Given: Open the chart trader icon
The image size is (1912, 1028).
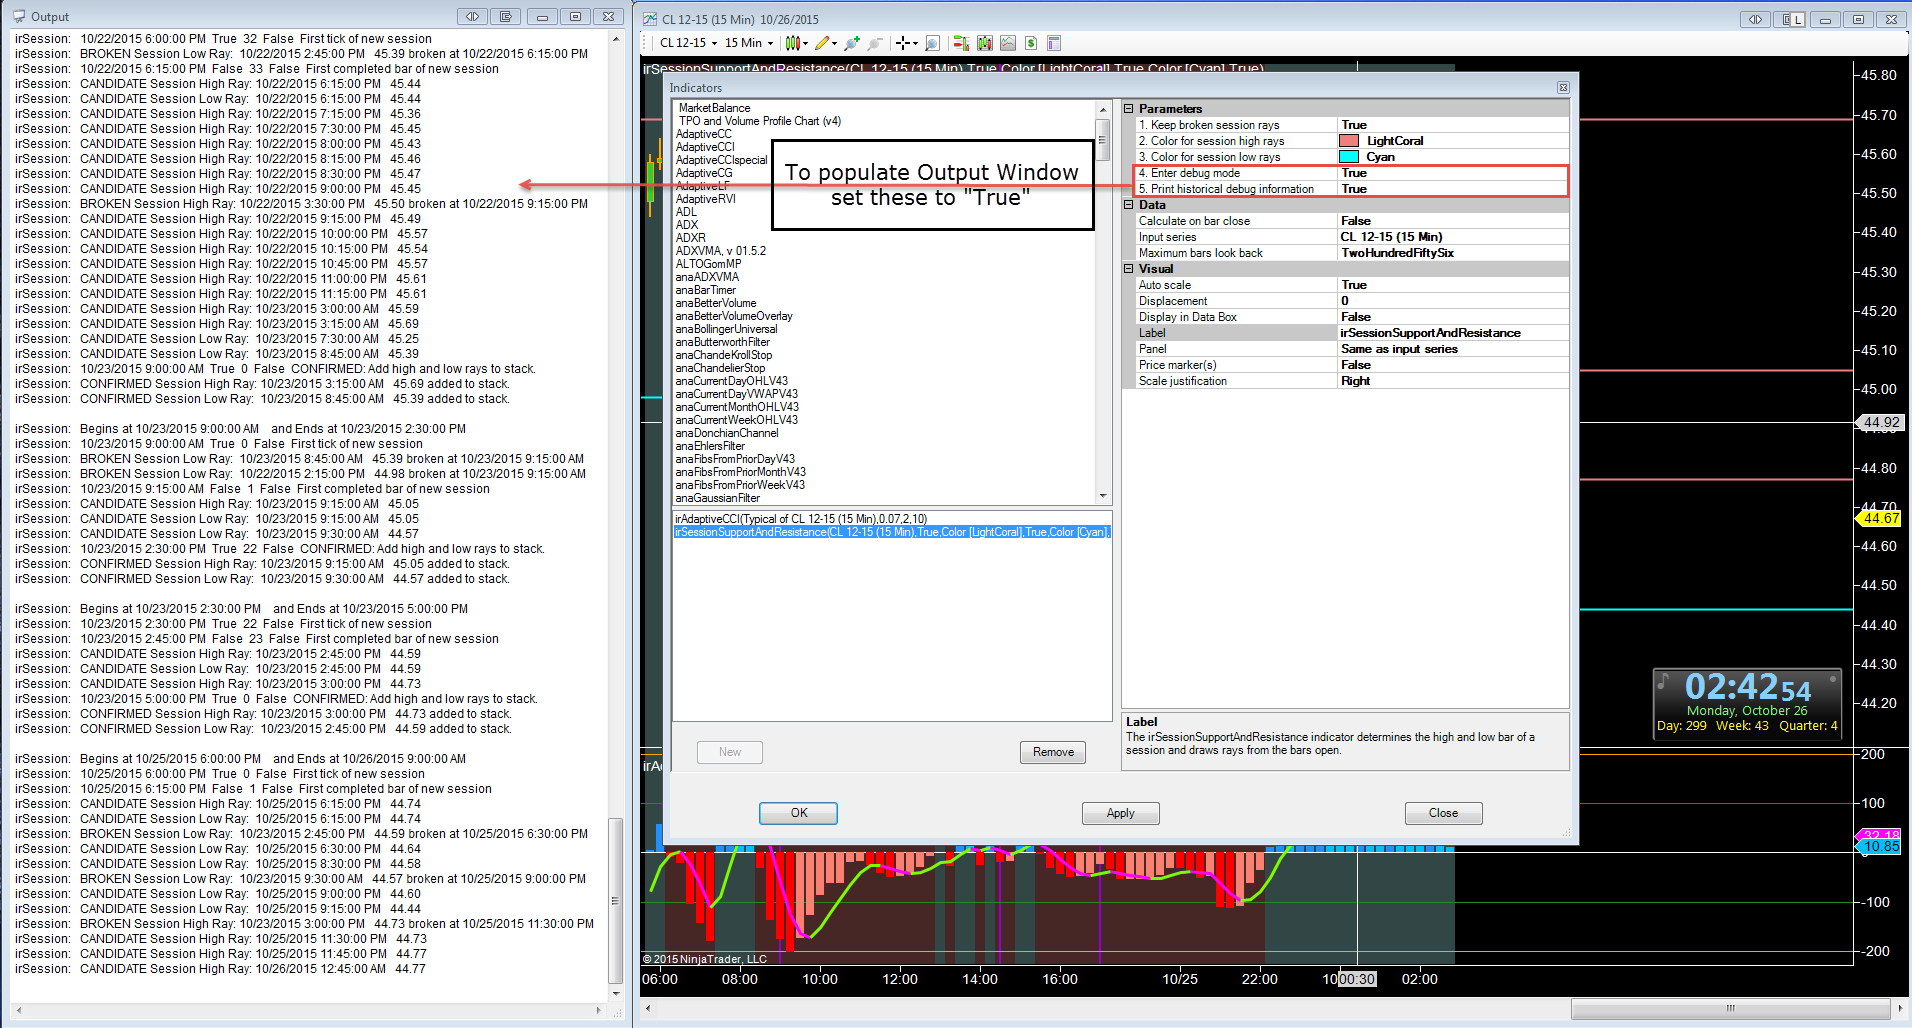Looking at the screenshot, I should [961, 43].
